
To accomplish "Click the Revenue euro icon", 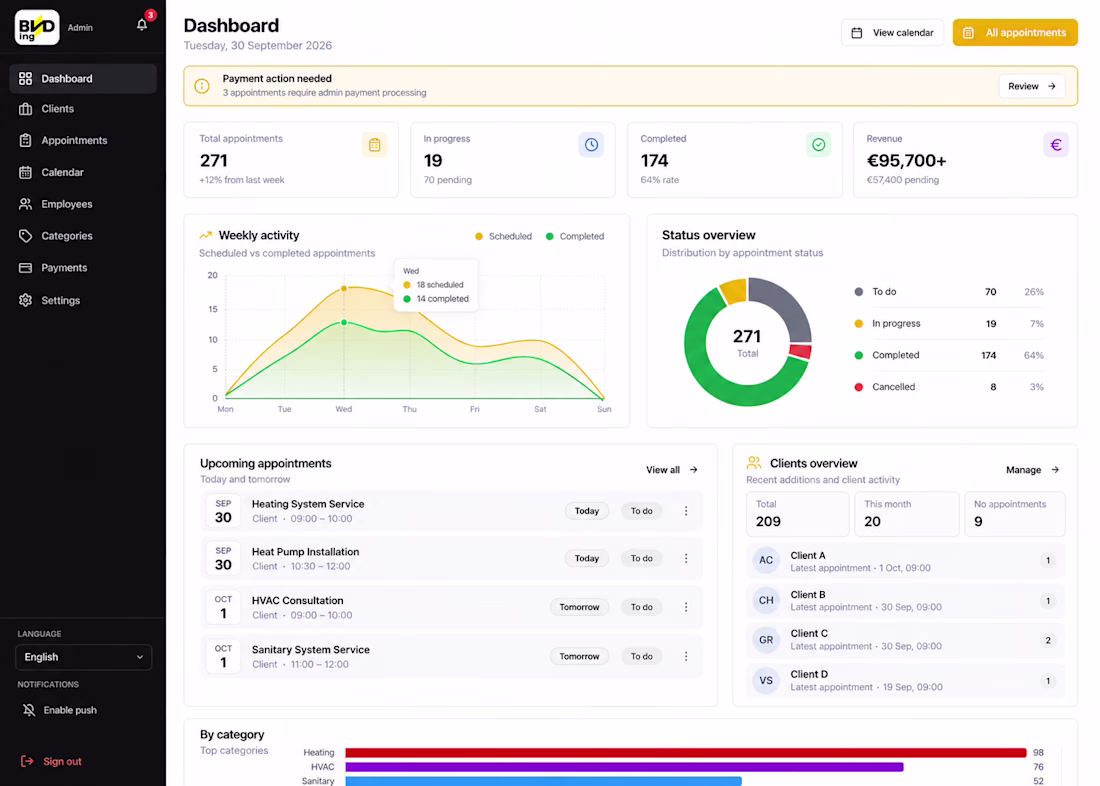I will click(1056, 145).
